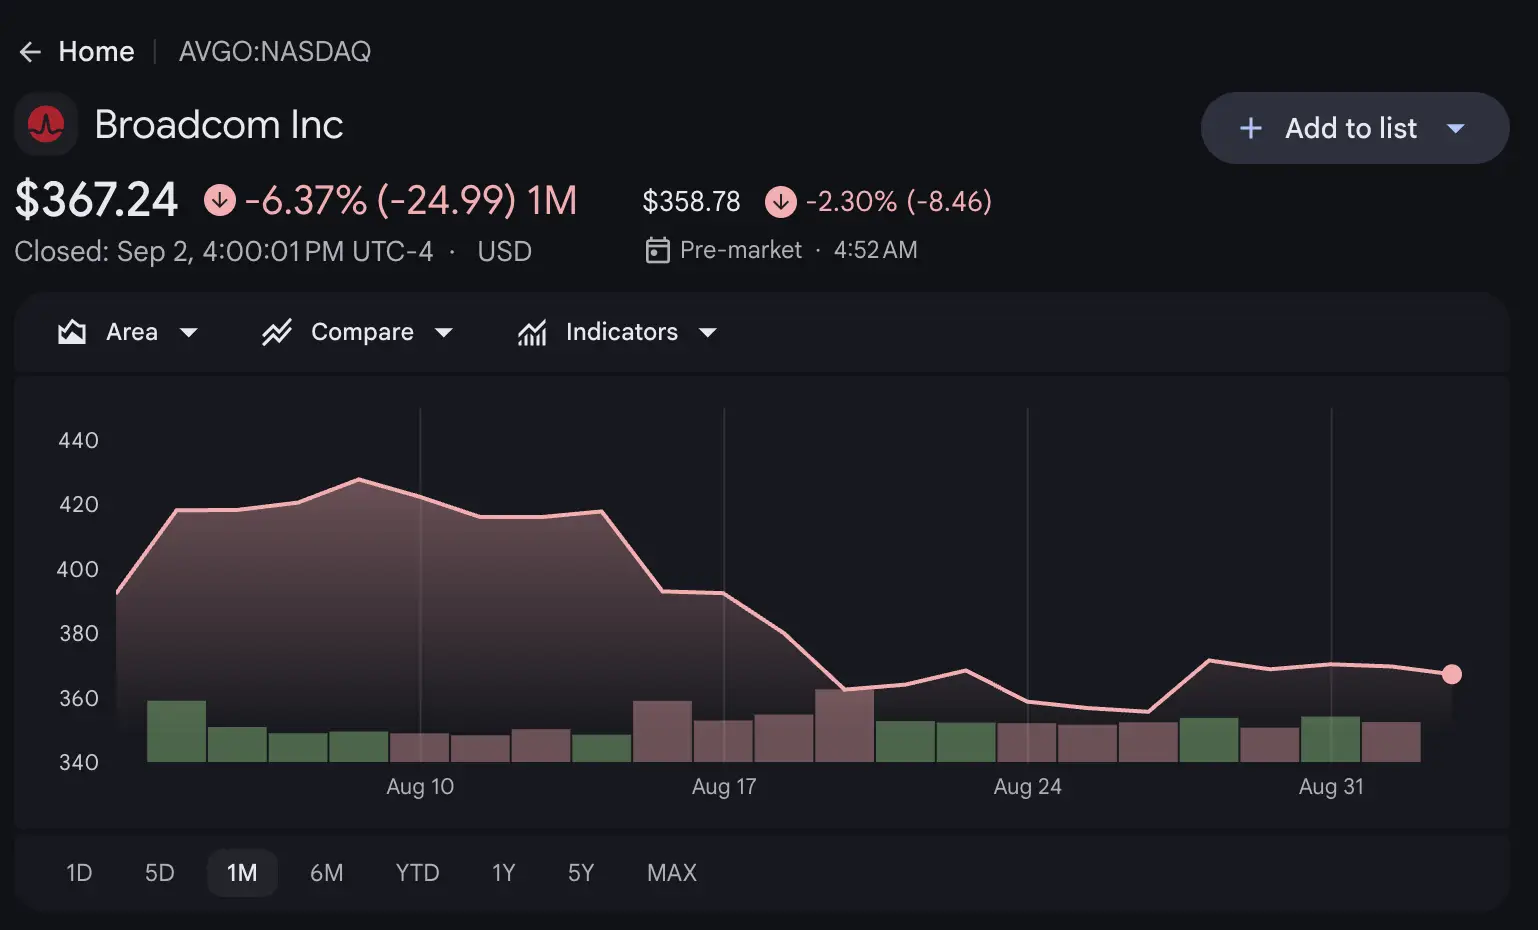Click the Aug 17 date label on the axis
1538x930 pixels.
(724, 787)
